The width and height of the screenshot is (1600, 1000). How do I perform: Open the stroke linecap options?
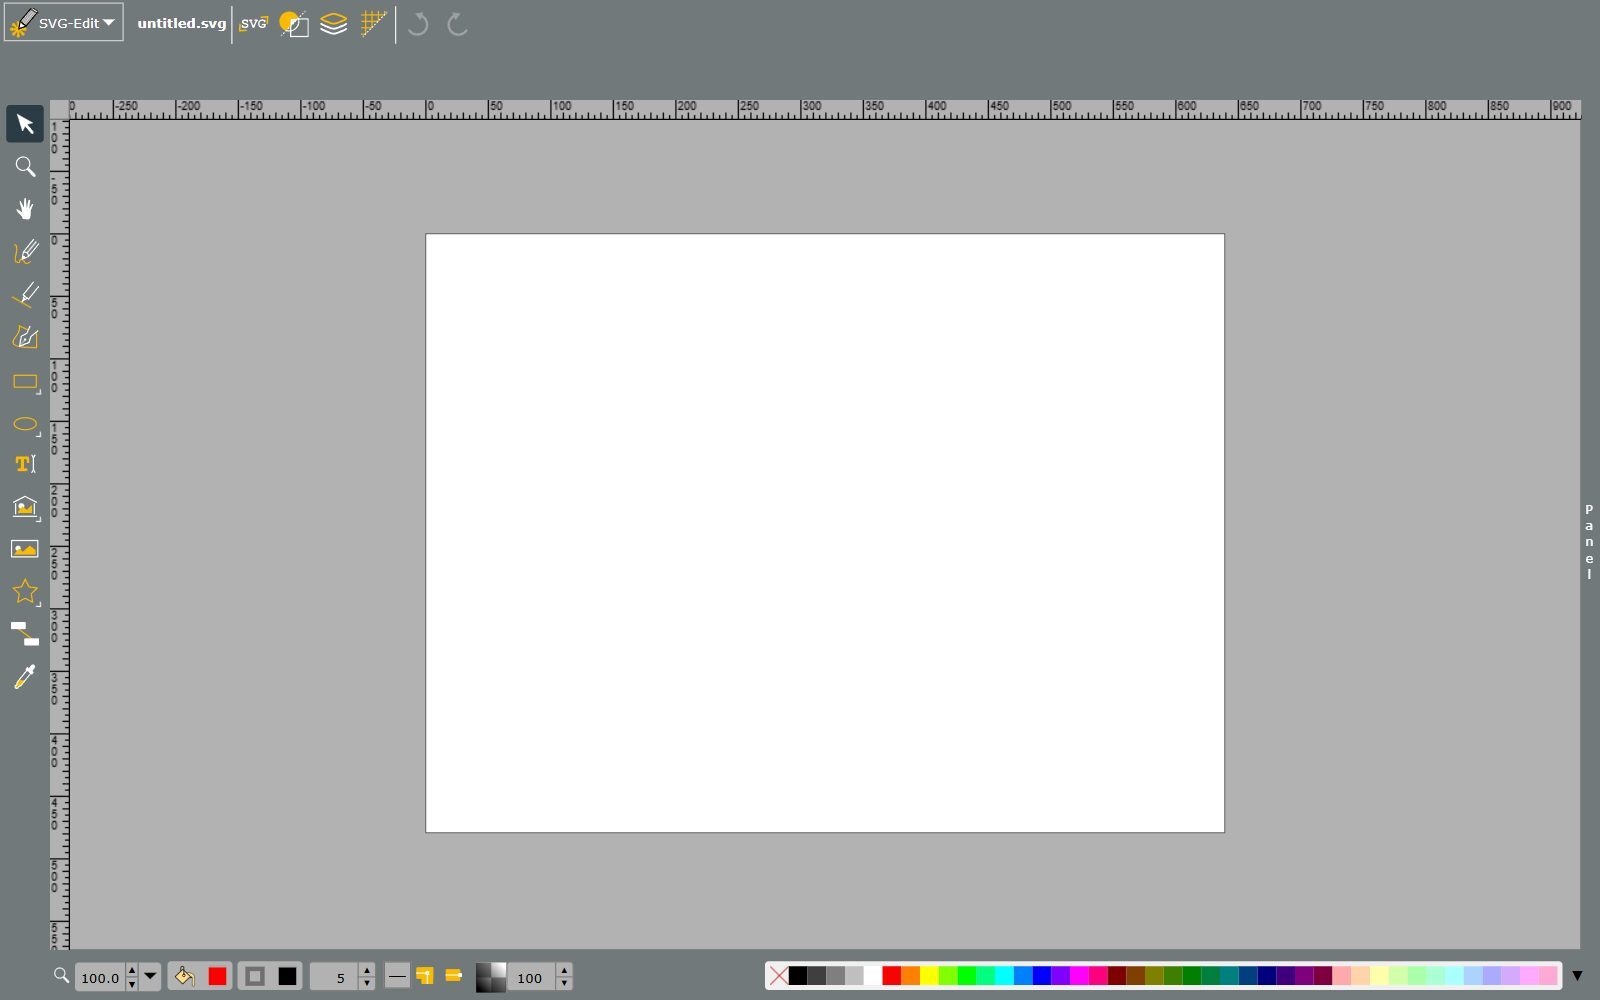[453, 976]
